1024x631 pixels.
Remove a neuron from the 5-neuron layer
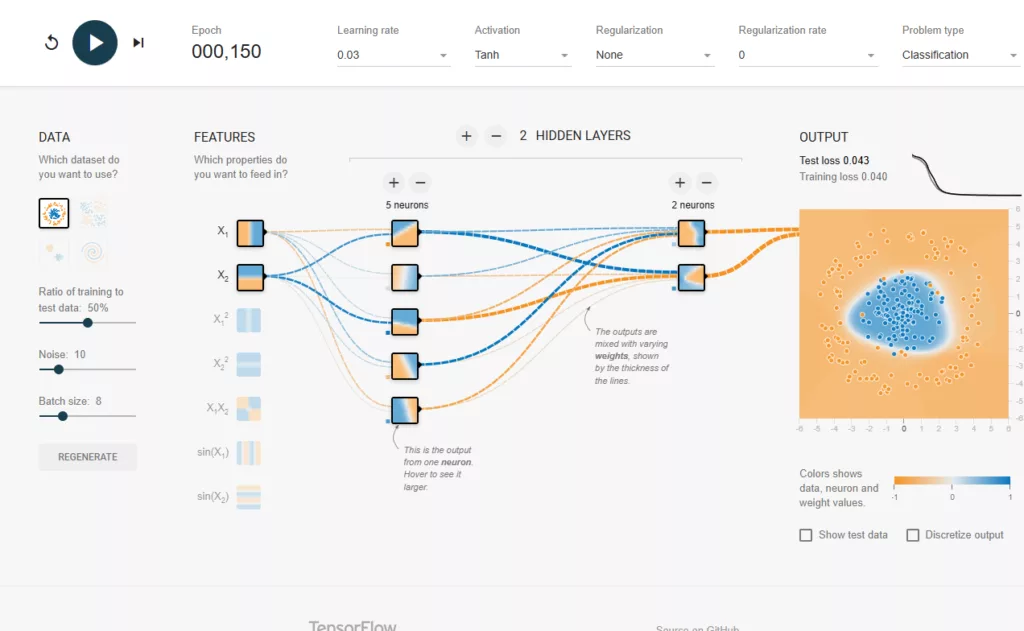pyautogui.click(x=421, y=183)
